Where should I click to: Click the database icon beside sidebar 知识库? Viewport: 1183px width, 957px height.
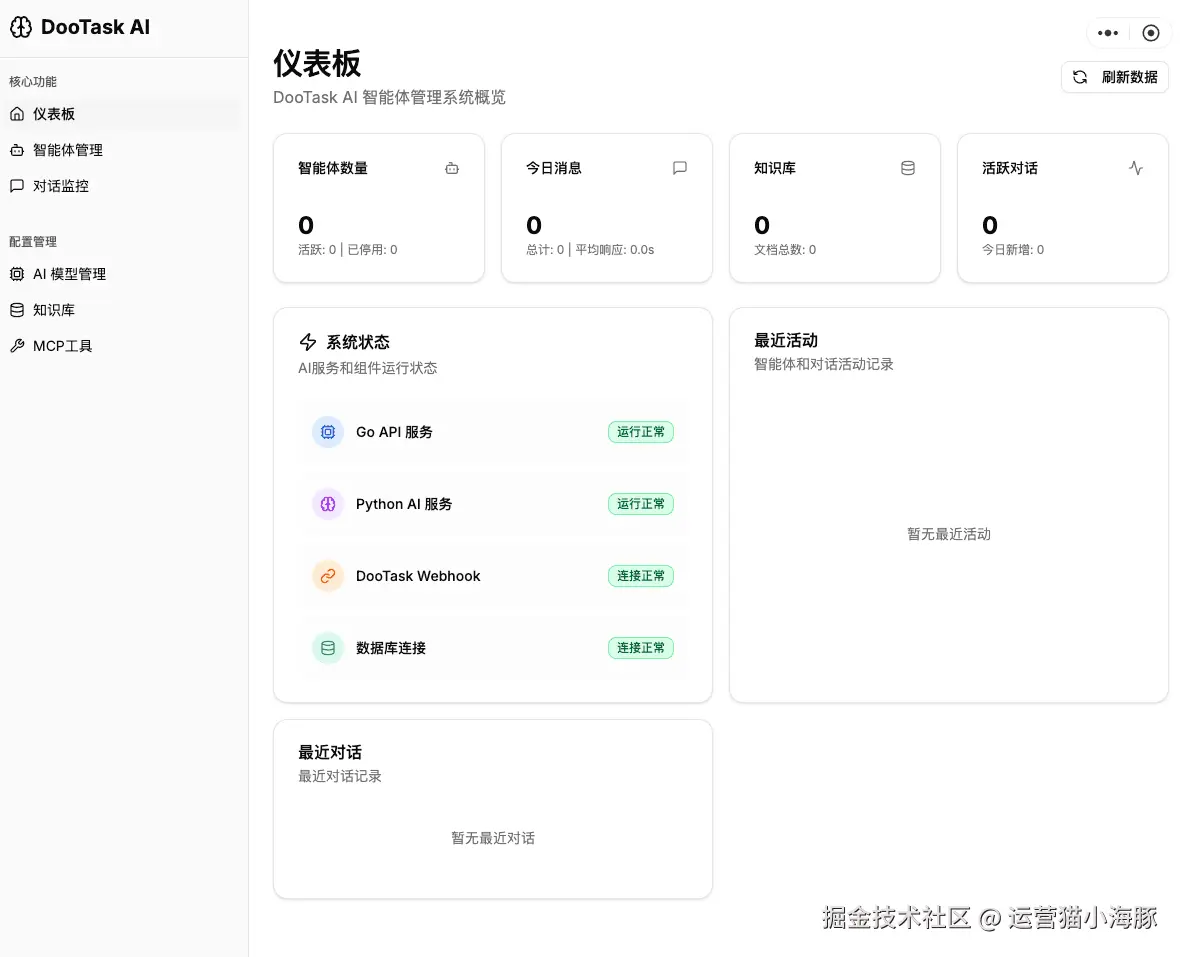click(17, 310)
